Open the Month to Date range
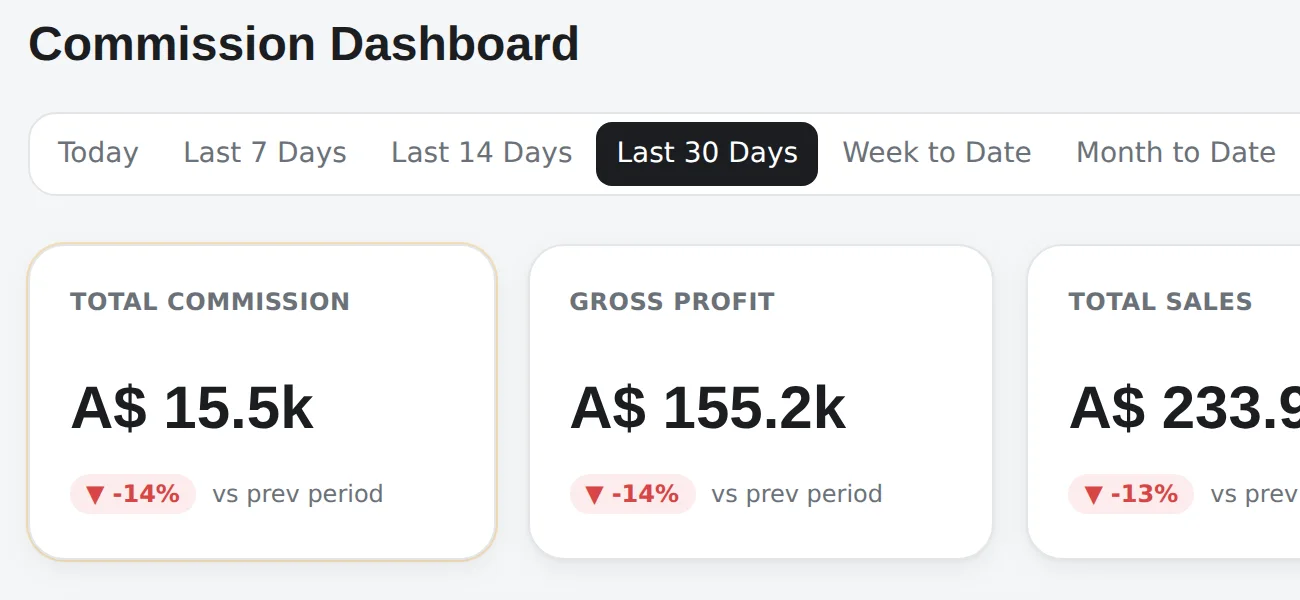 tap(1176, 153)
